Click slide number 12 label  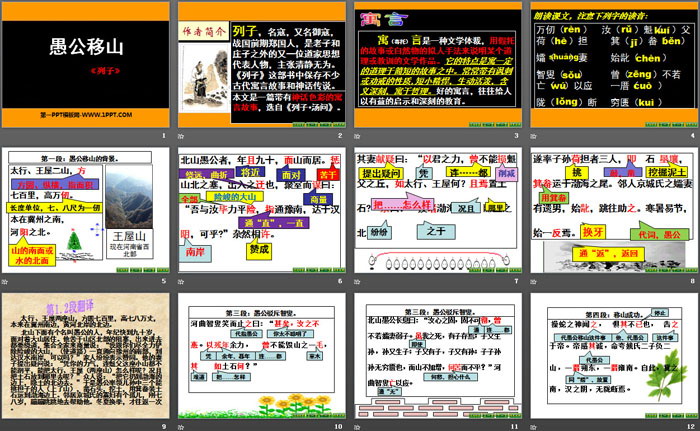coord(691,427)
